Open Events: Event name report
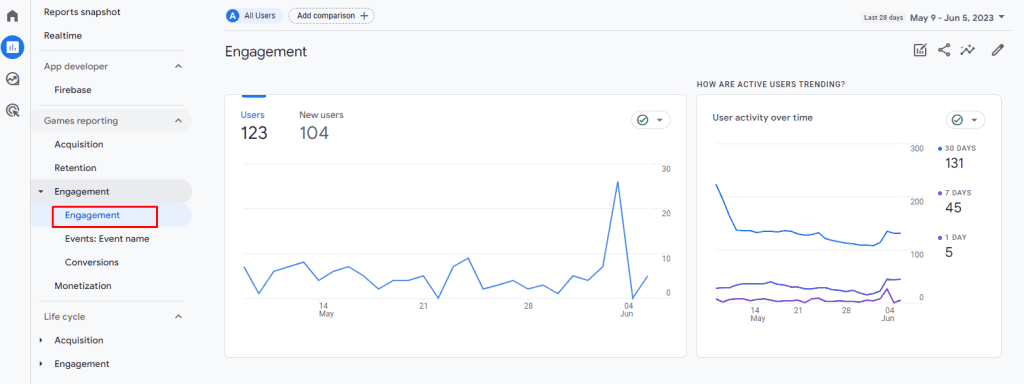 (x=107, y=239)
